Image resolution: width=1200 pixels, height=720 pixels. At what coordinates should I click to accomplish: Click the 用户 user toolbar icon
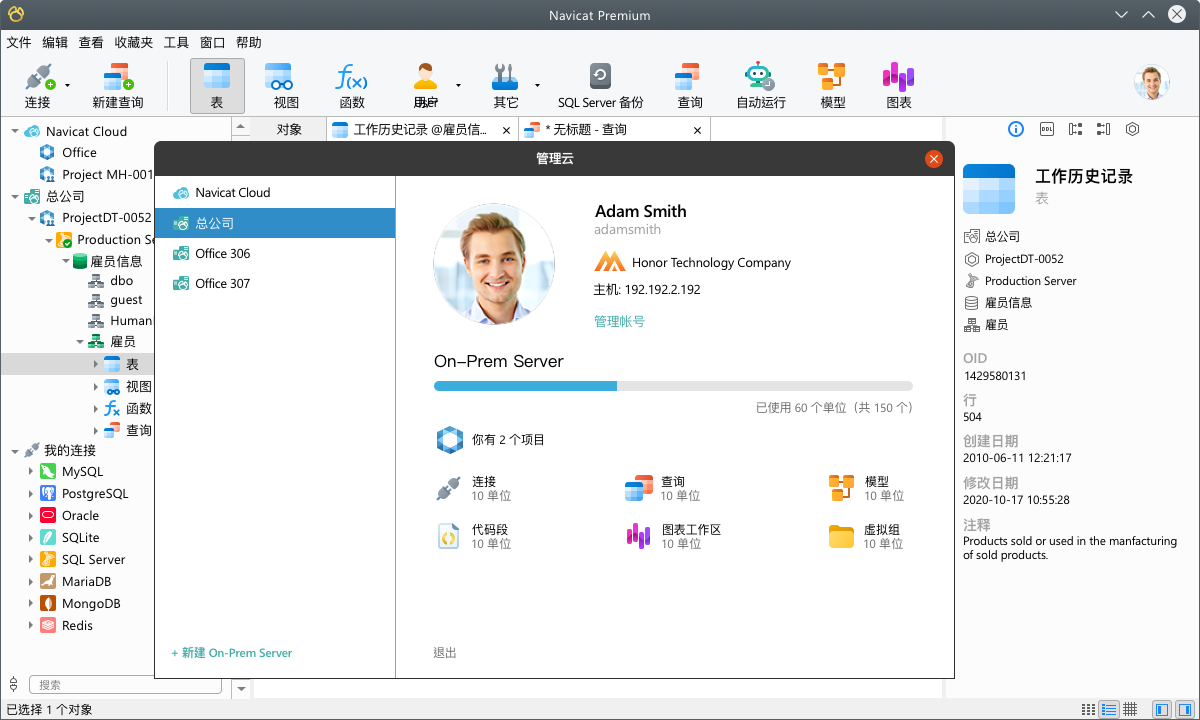426,78
